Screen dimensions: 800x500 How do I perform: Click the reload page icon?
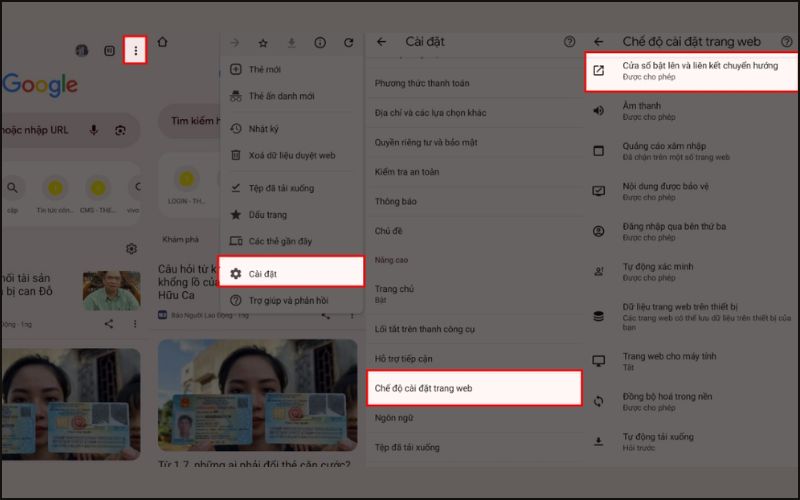click(348, 43)
